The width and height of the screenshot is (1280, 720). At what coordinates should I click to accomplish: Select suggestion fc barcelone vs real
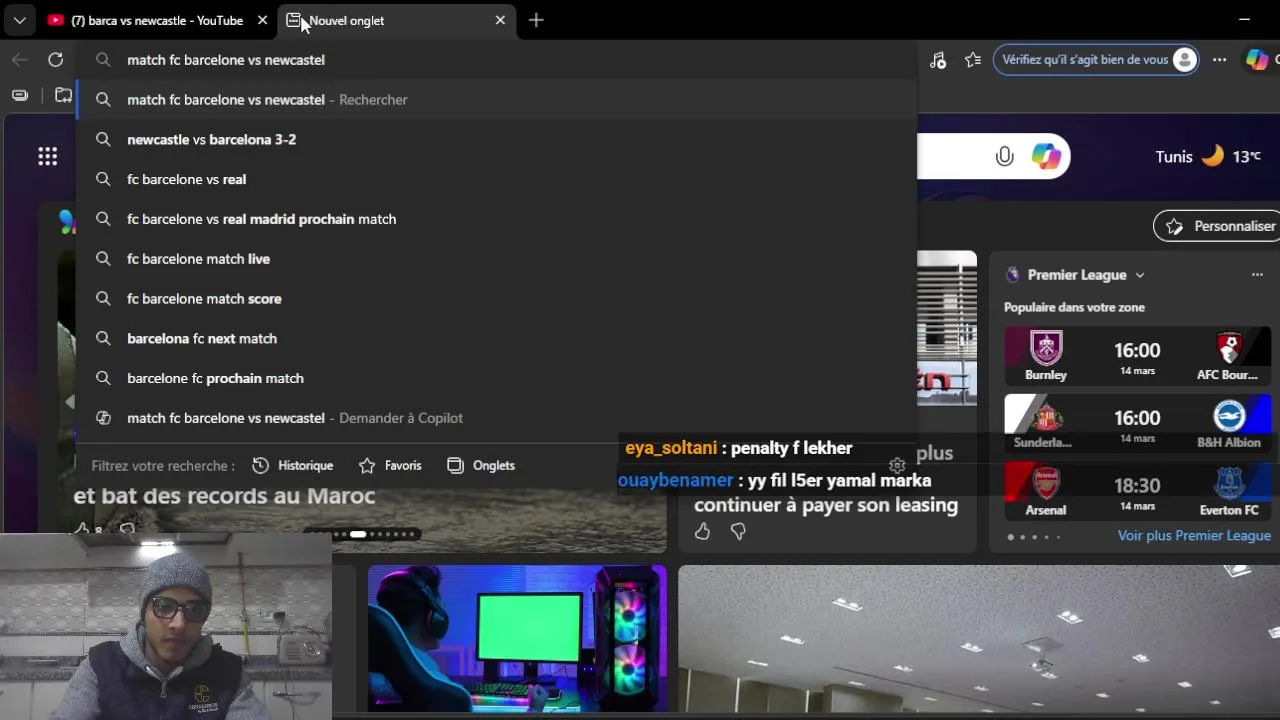pyautogui.click(x=497, y=179)
